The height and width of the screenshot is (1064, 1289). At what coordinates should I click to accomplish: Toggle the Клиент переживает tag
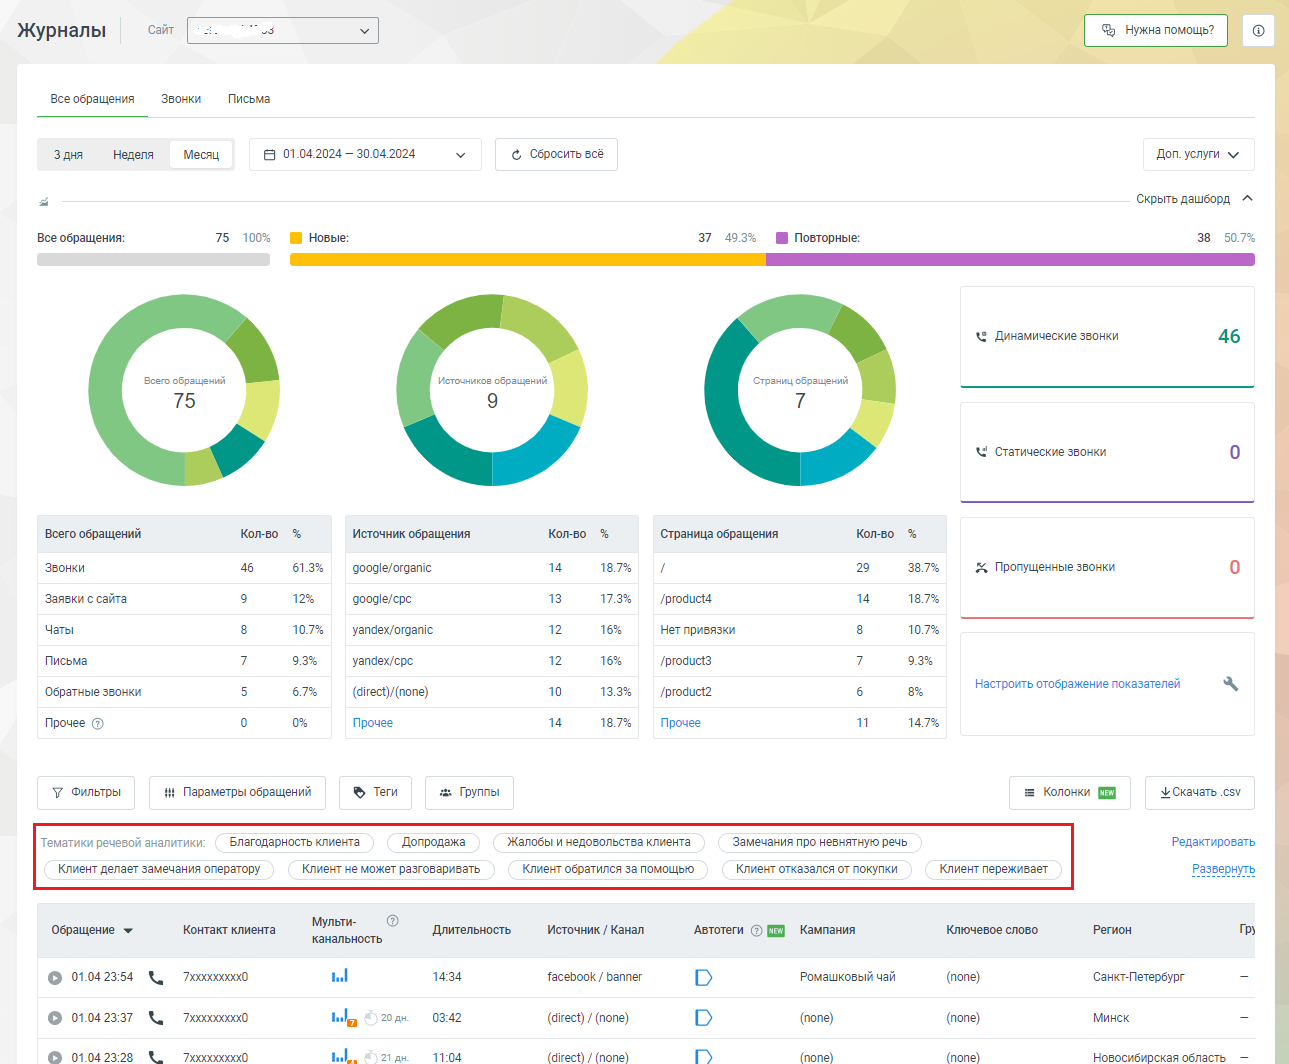(993, 870)
